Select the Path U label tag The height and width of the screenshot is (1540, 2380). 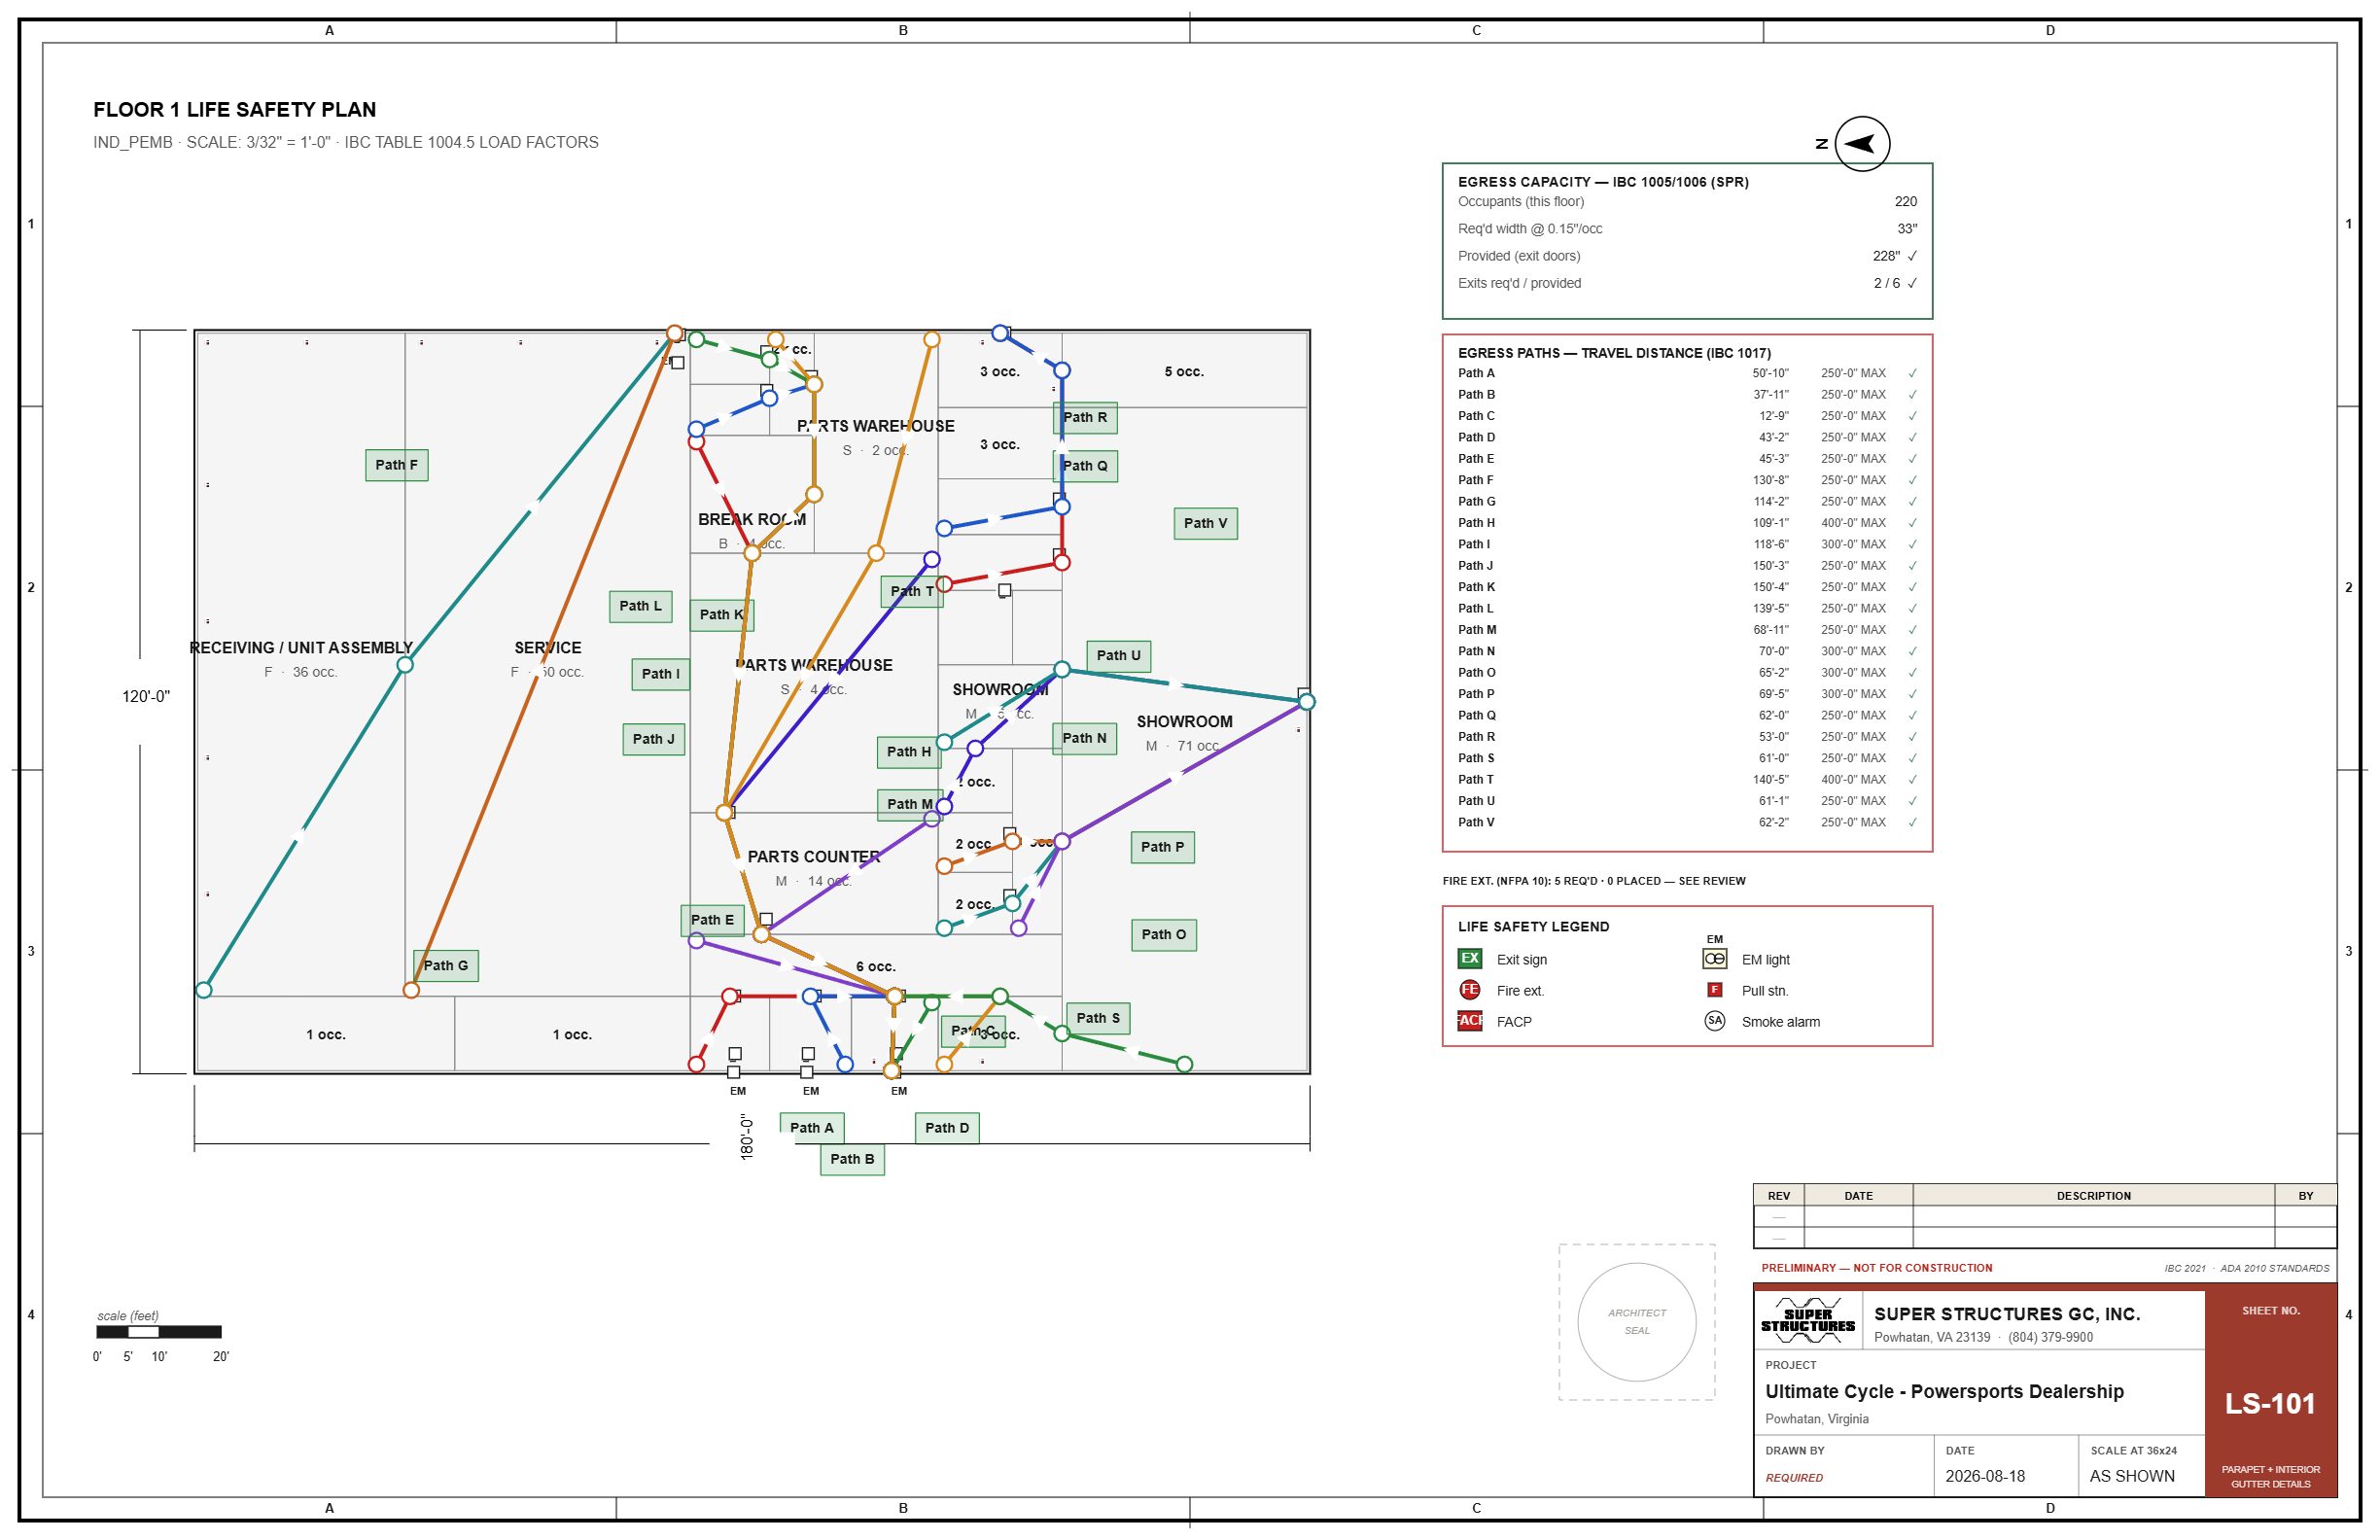1118,656
